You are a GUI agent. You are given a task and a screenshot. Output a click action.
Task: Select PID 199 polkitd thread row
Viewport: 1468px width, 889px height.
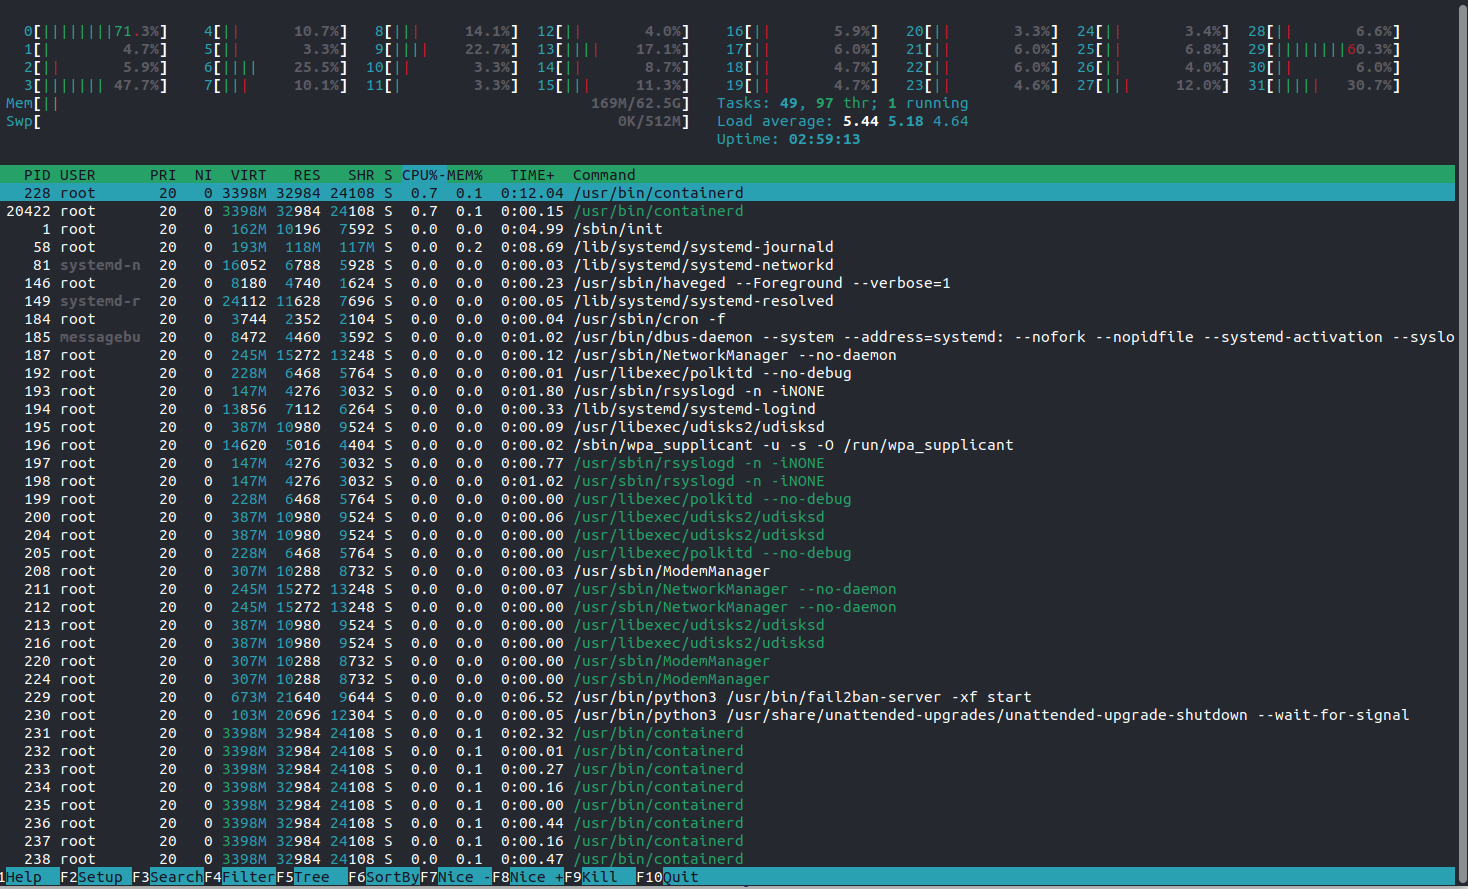coord(727,499)
